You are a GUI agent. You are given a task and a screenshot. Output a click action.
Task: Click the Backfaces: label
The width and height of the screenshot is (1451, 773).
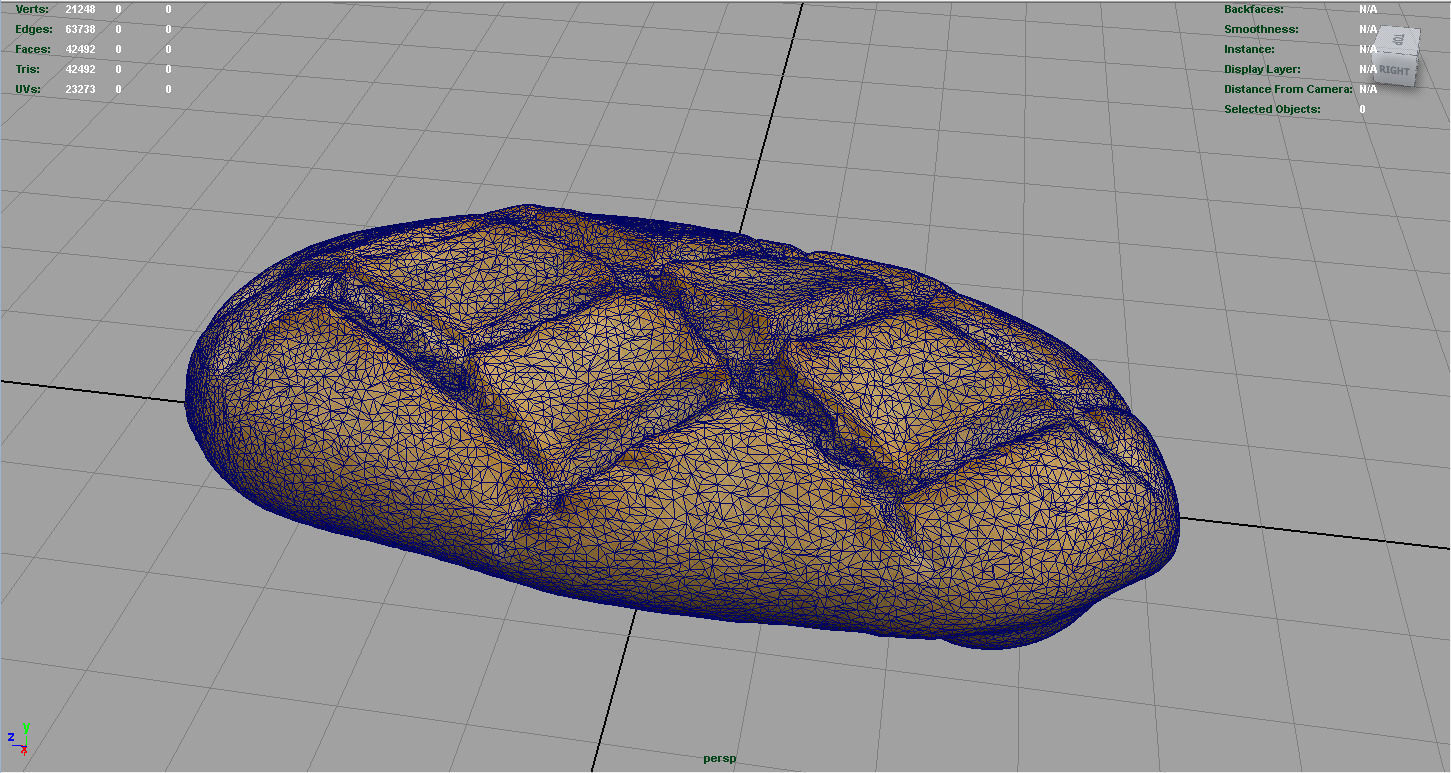[x=1254, y=9]
